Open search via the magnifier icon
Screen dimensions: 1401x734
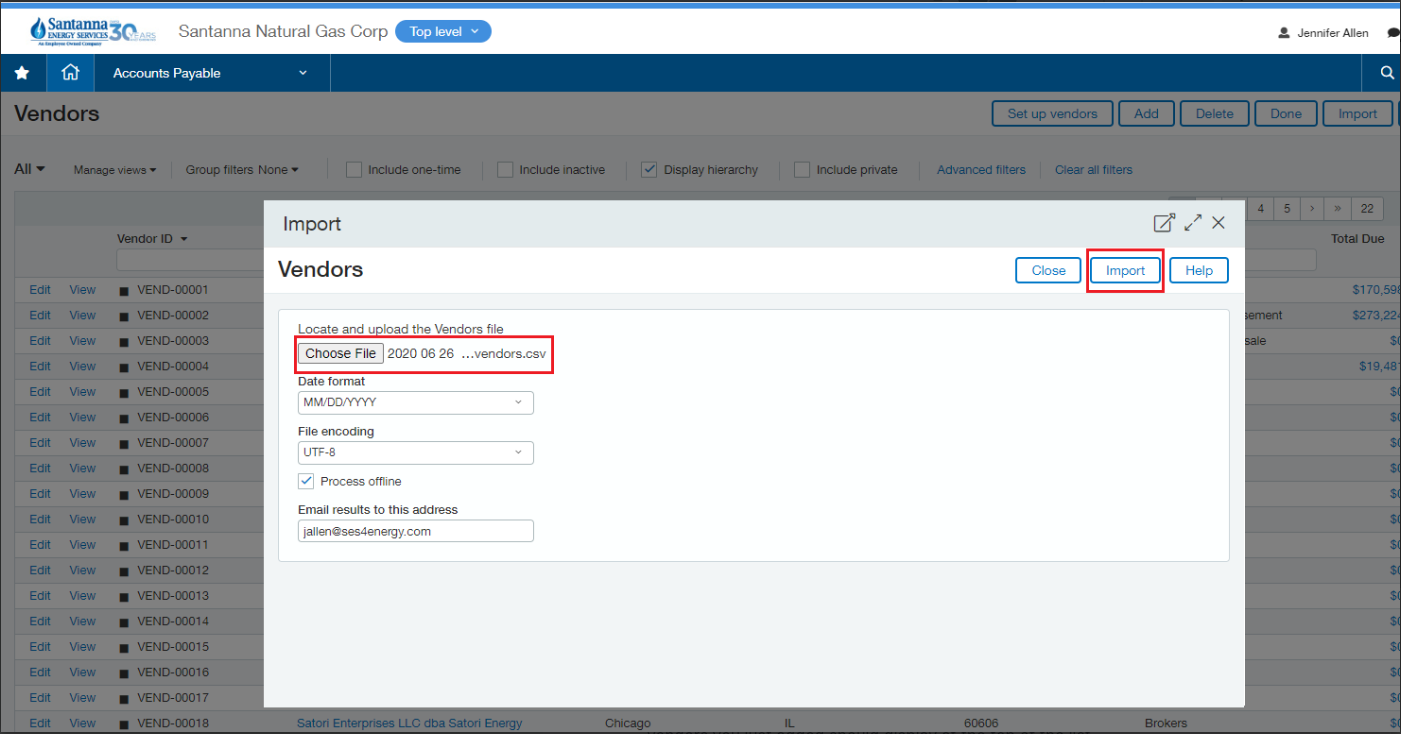tap(1386, 72)
